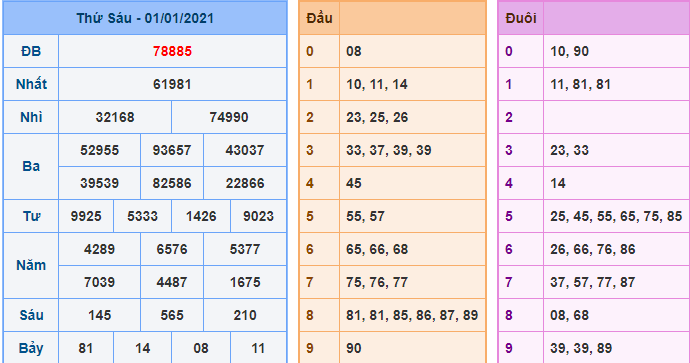Click the Tư prize number 9925
690x363 pixels.
(86, 216)
